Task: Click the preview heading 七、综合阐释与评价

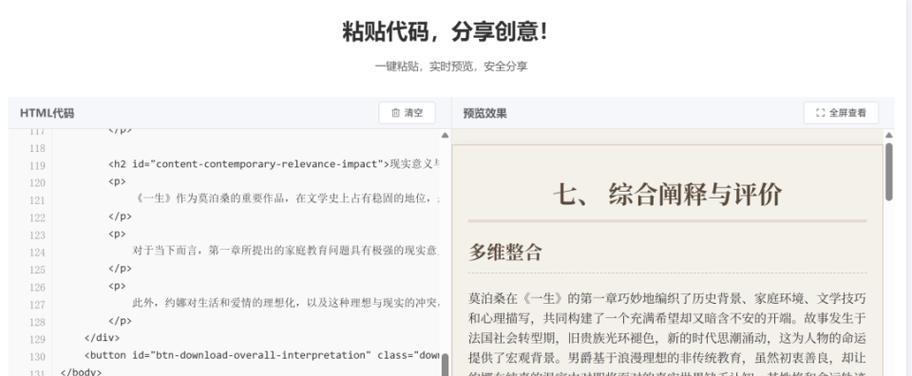Action: coord(667,194)
